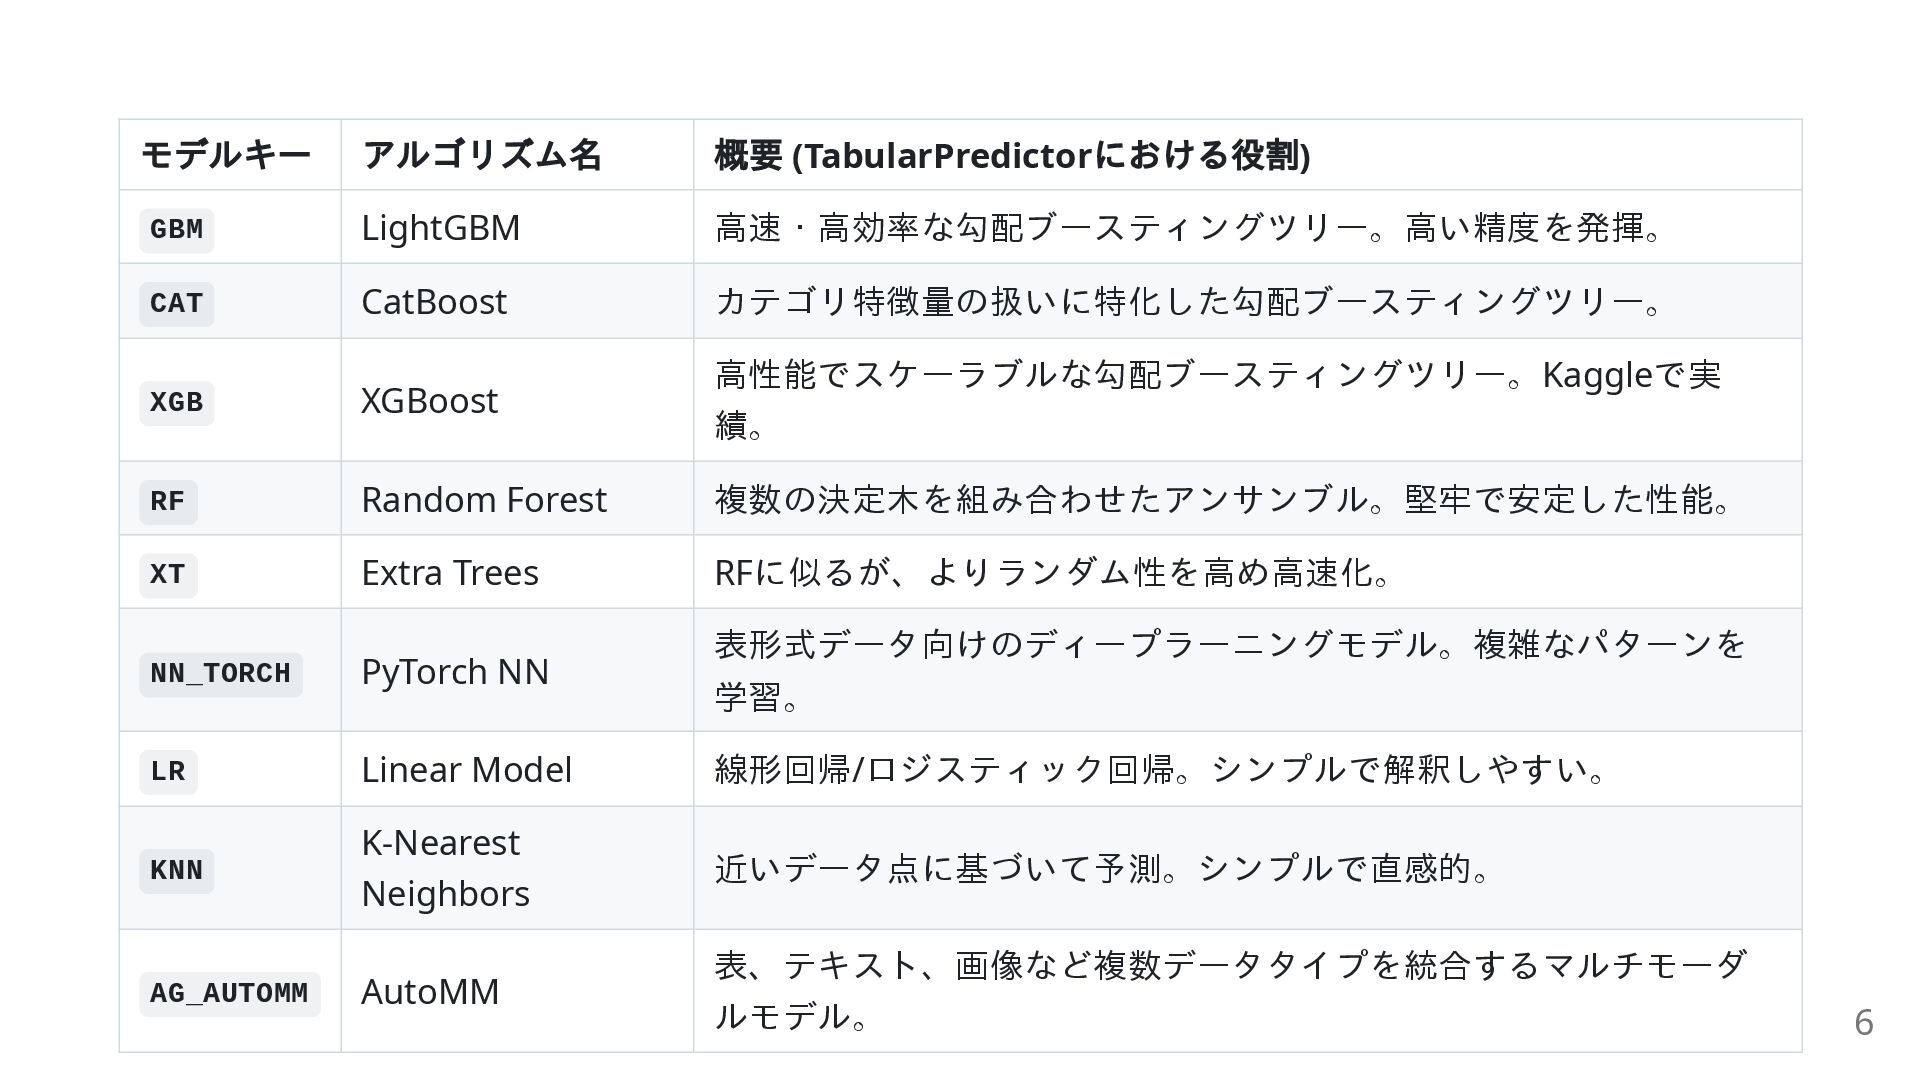Click the CatBoost algorithm name

click(x=434, y=301)
